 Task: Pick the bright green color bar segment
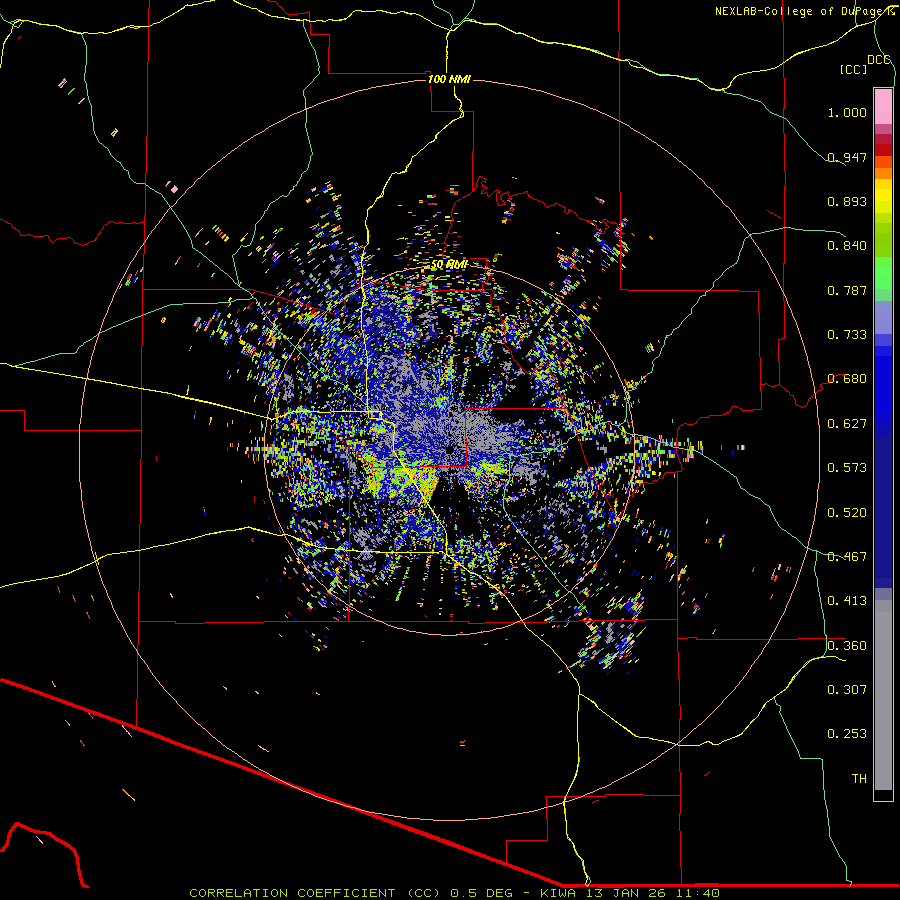point(883,273)
